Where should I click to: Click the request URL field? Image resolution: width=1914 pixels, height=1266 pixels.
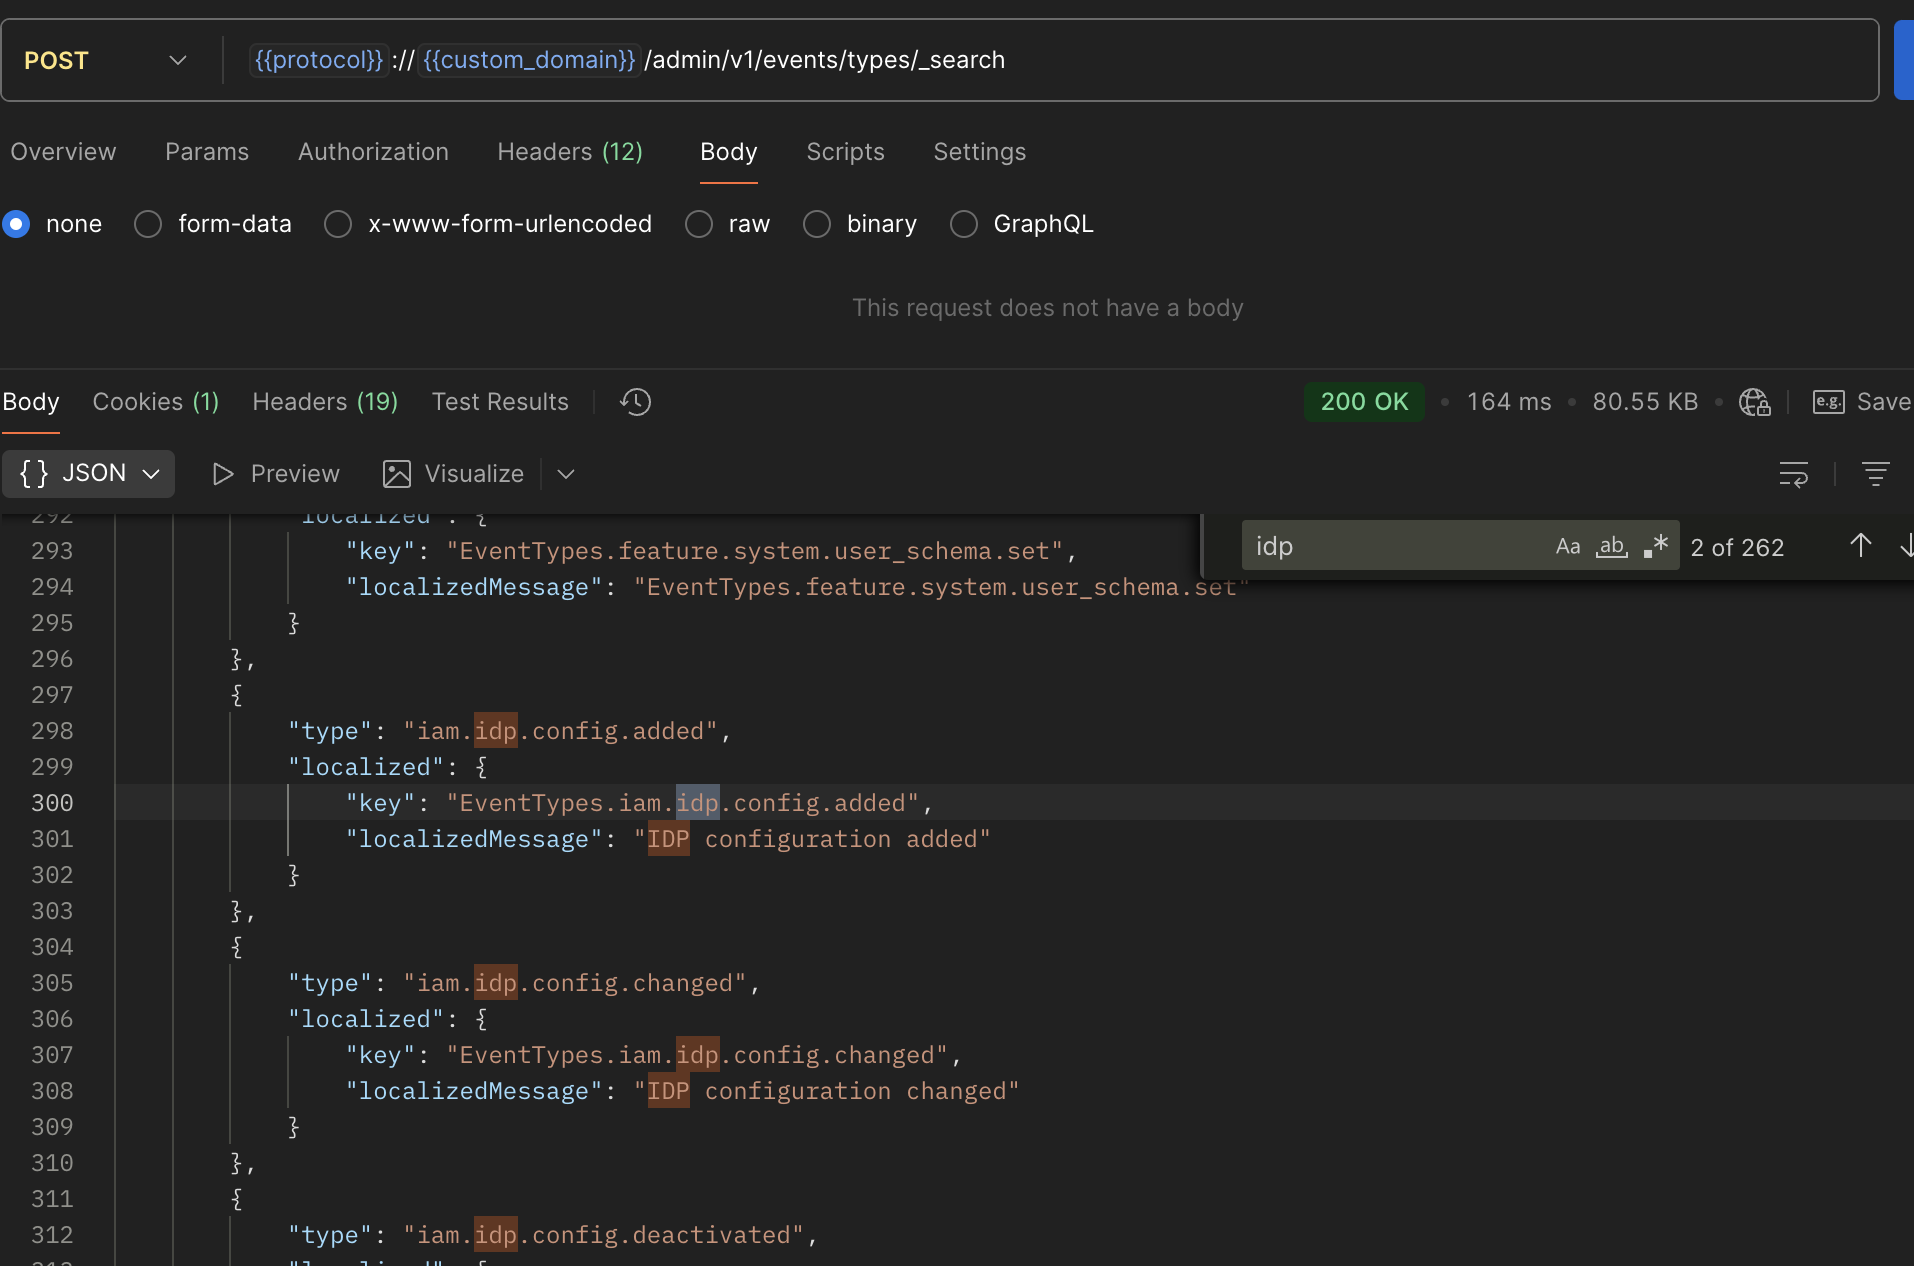click(x=1200, y=61)
